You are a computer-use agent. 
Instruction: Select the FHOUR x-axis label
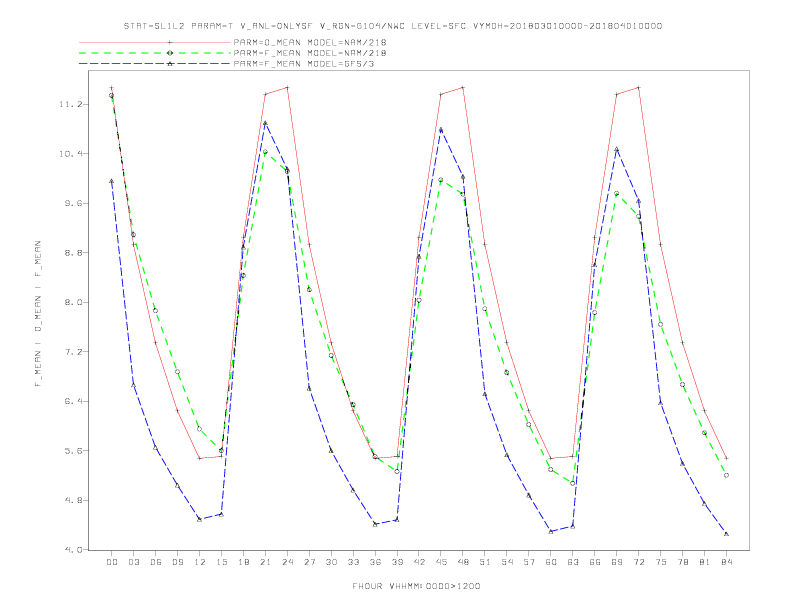pos(416,586)
